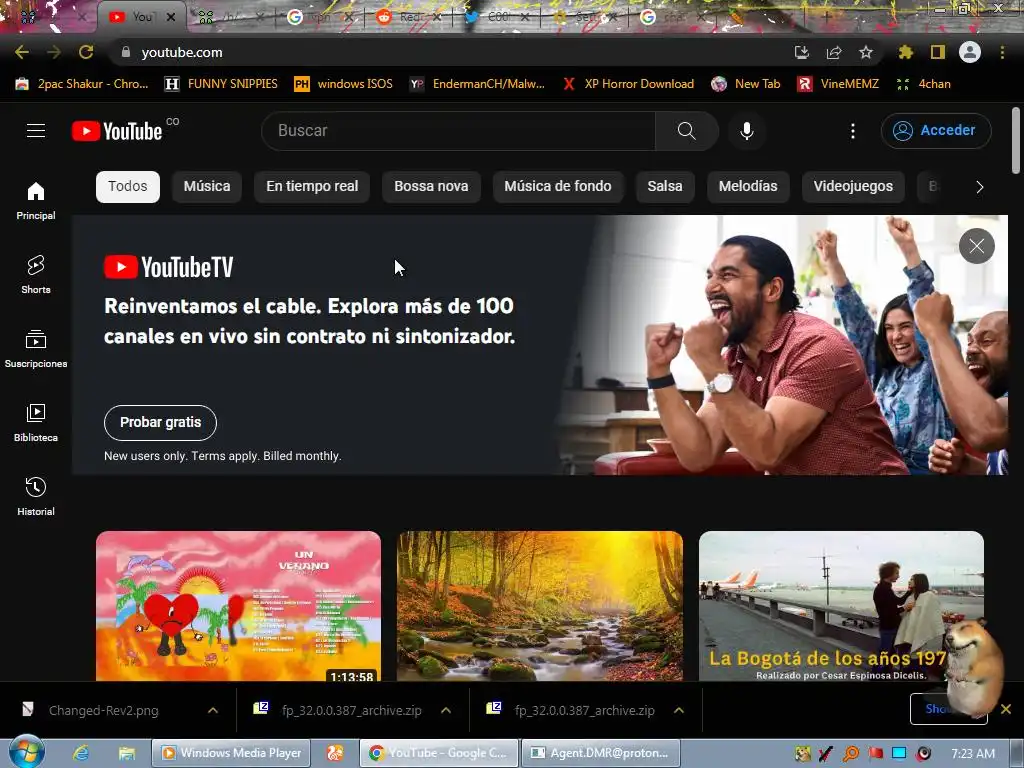Open the FUNNY SNIPPIES bookmark
The height and width of the screenshot is (768, 1024).
(221, 84)
